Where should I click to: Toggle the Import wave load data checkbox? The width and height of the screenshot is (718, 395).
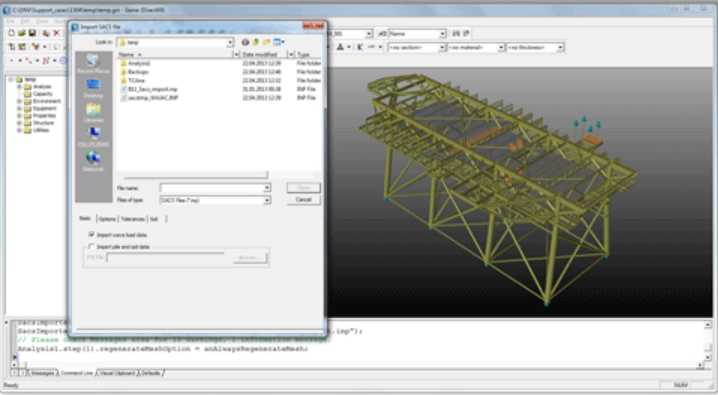[x=92, y=235]
